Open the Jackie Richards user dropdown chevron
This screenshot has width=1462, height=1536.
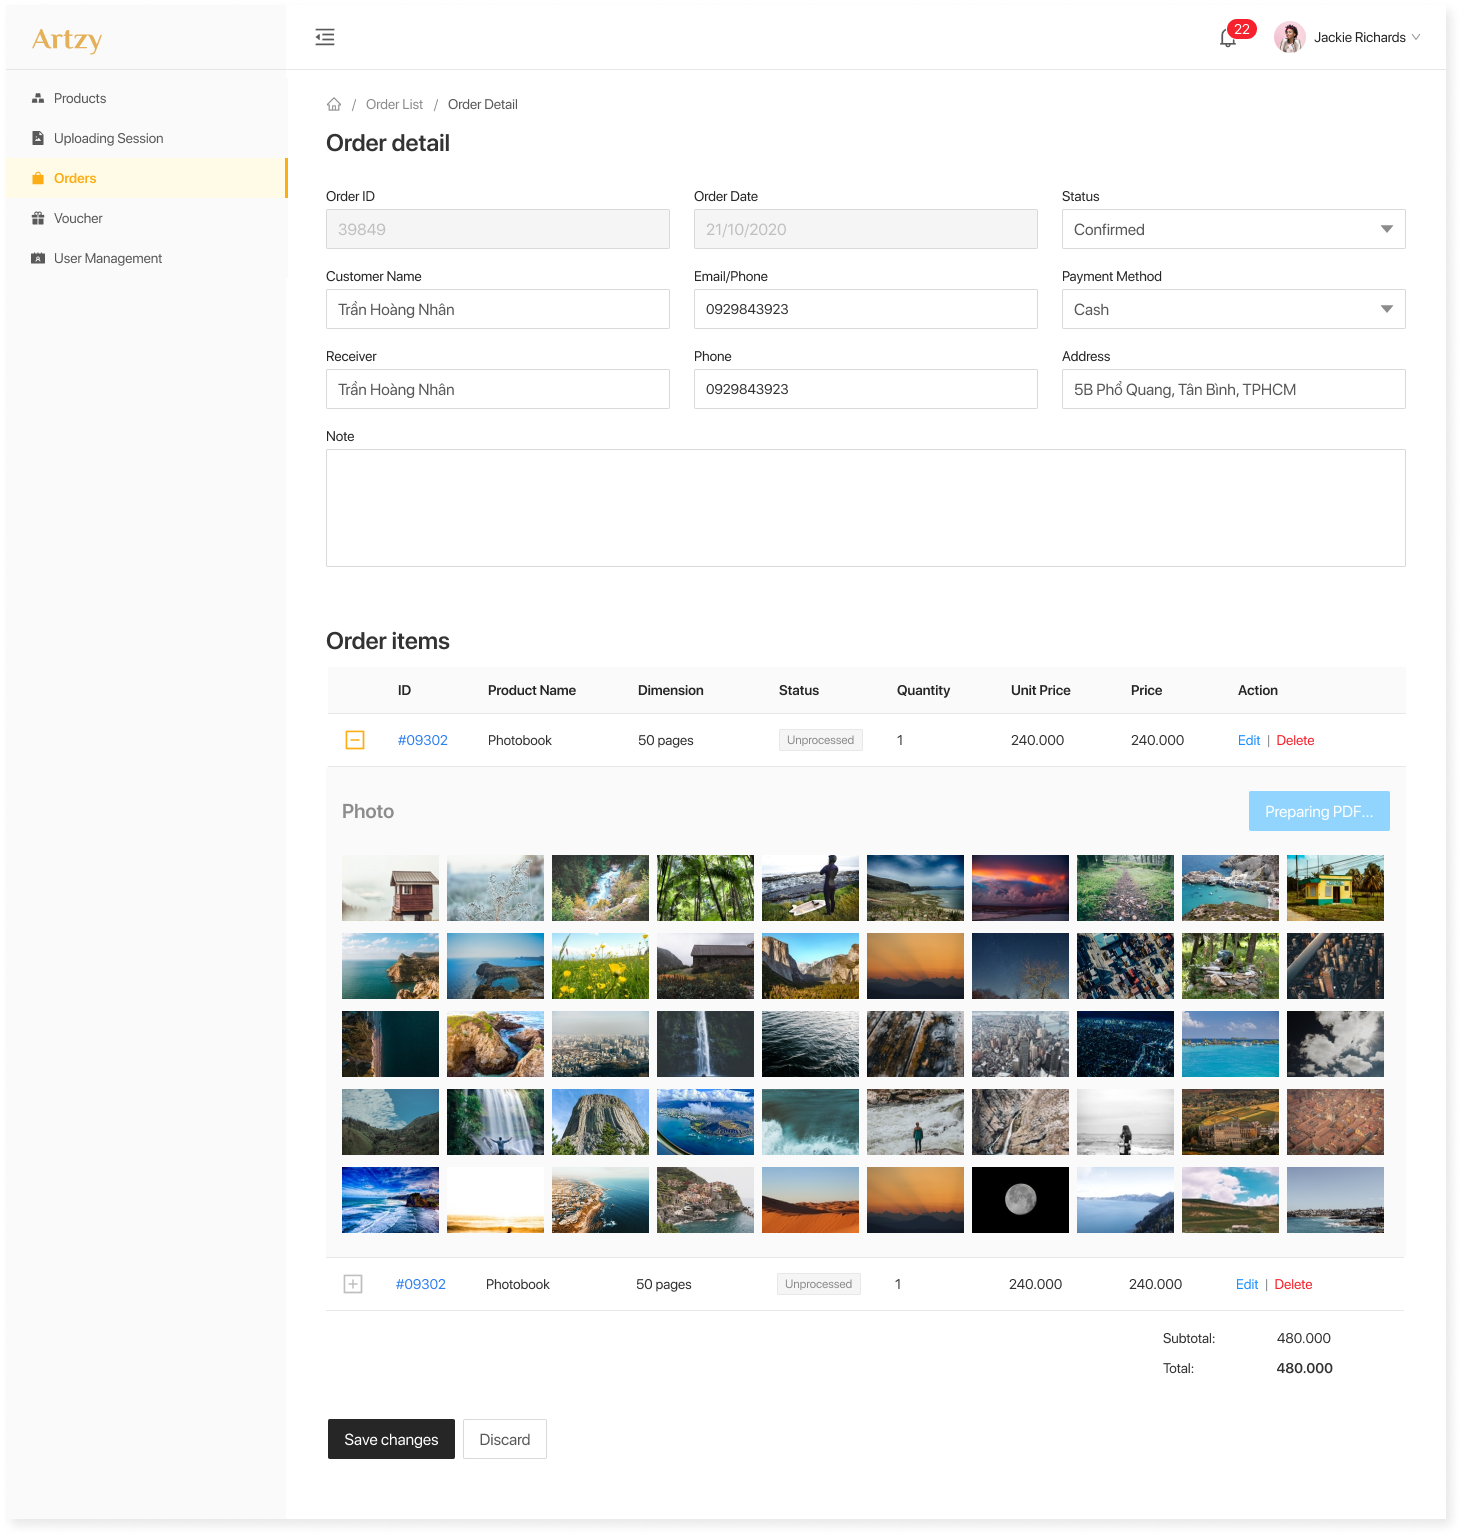1416,37
